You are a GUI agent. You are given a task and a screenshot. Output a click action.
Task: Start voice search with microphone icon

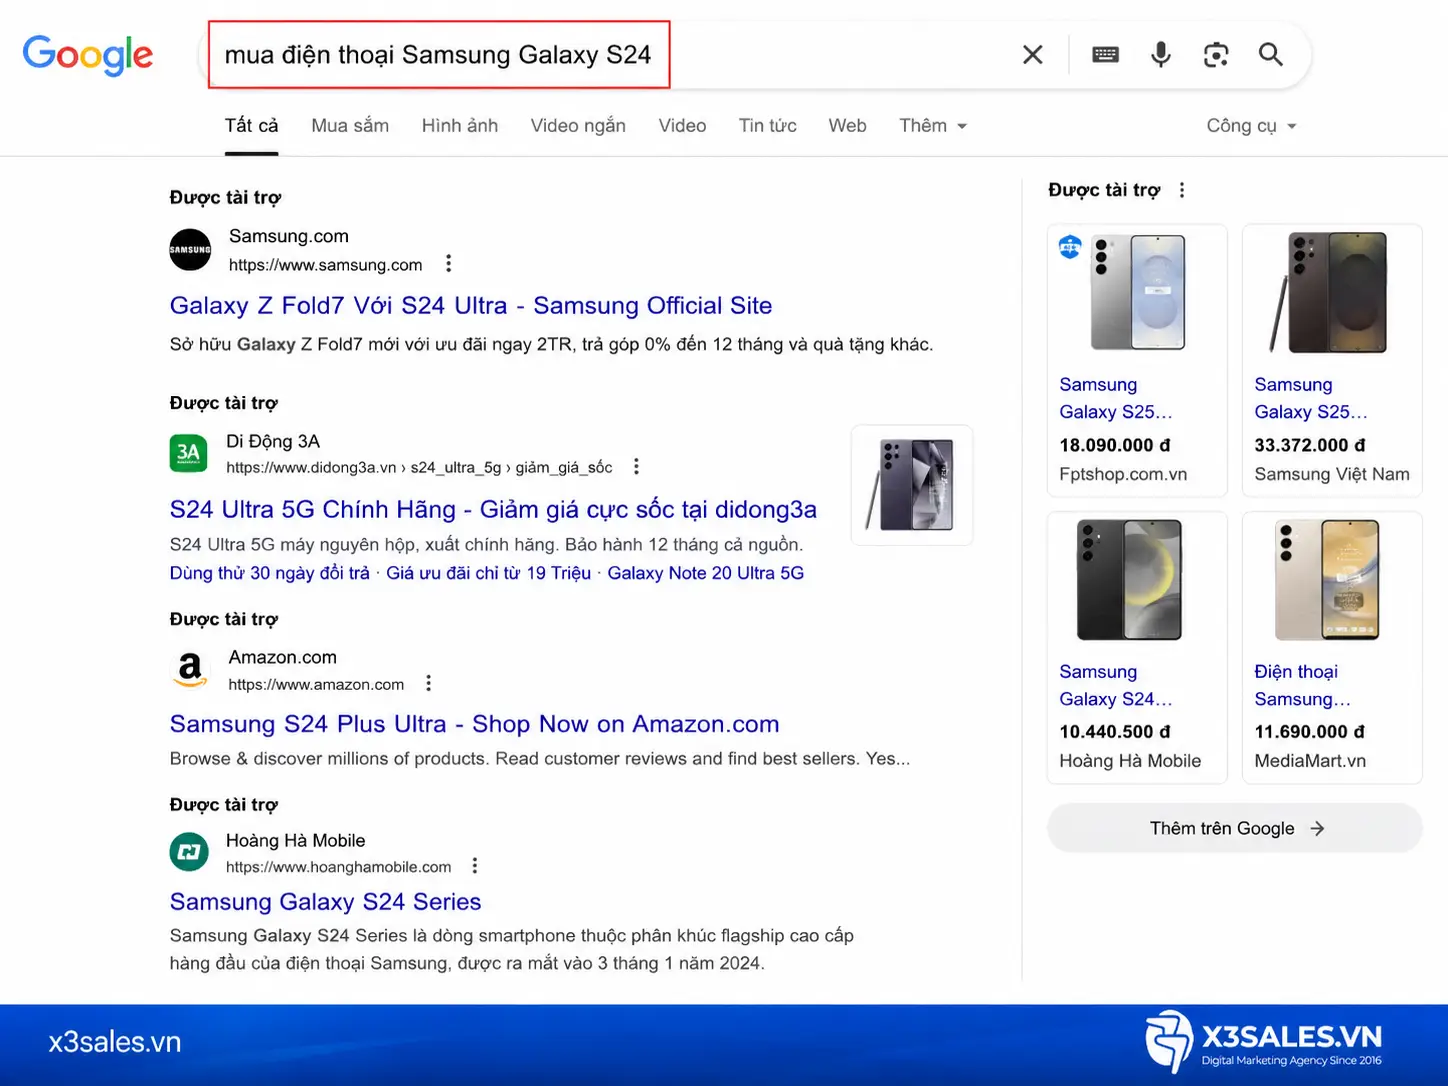(1160, 55)
